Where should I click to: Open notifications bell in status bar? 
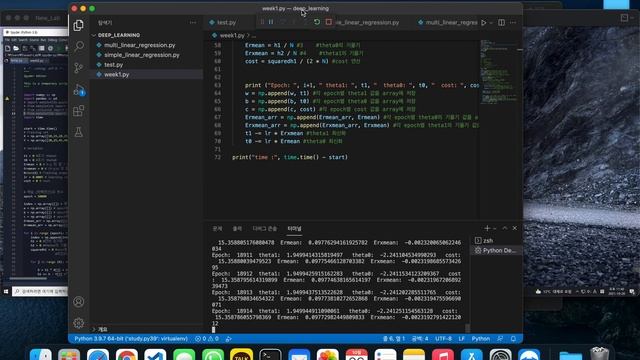pos(513,339)
